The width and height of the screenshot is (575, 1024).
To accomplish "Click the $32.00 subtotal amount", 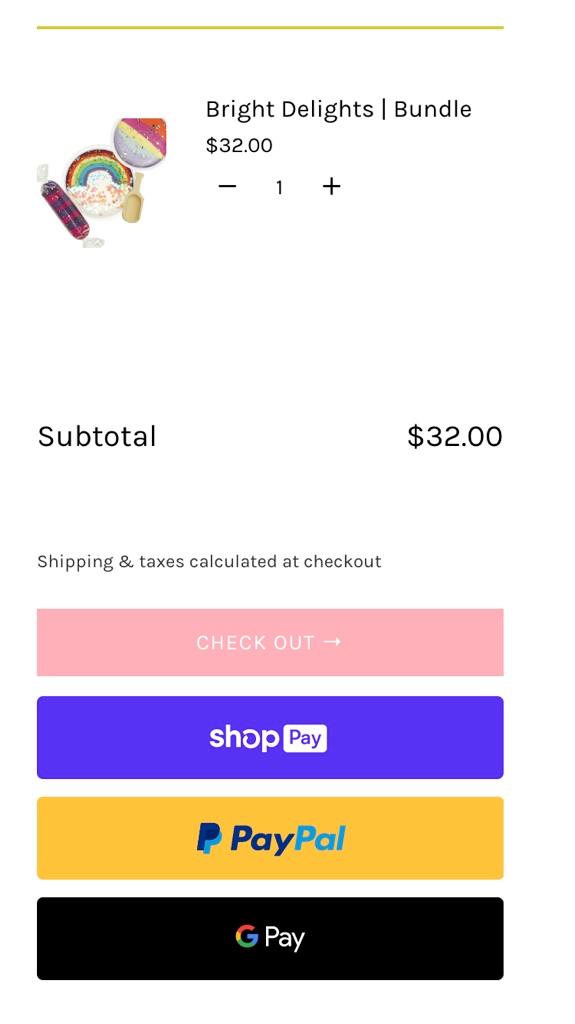I will (455, 436).
